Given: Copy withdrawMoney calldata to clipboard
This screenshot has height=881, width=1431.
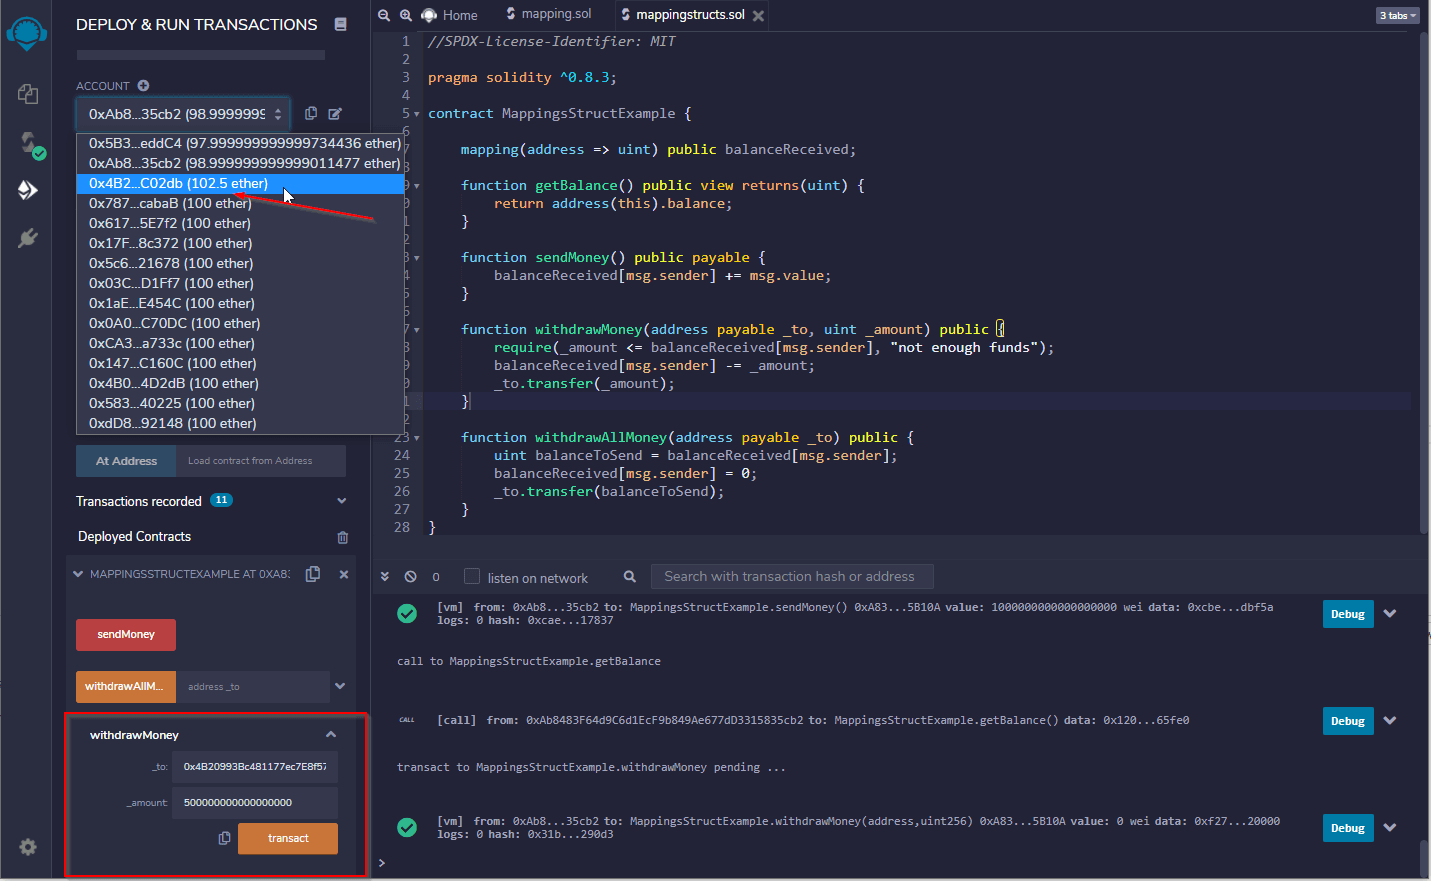Looking at the screenshot, I should coord(224,838).
